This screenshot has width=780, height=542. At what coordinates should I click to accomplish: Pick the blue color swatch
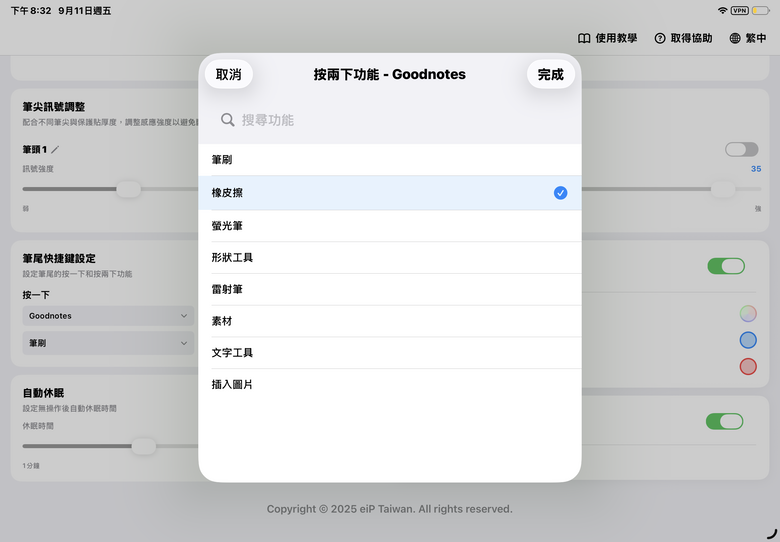[748, 340]
